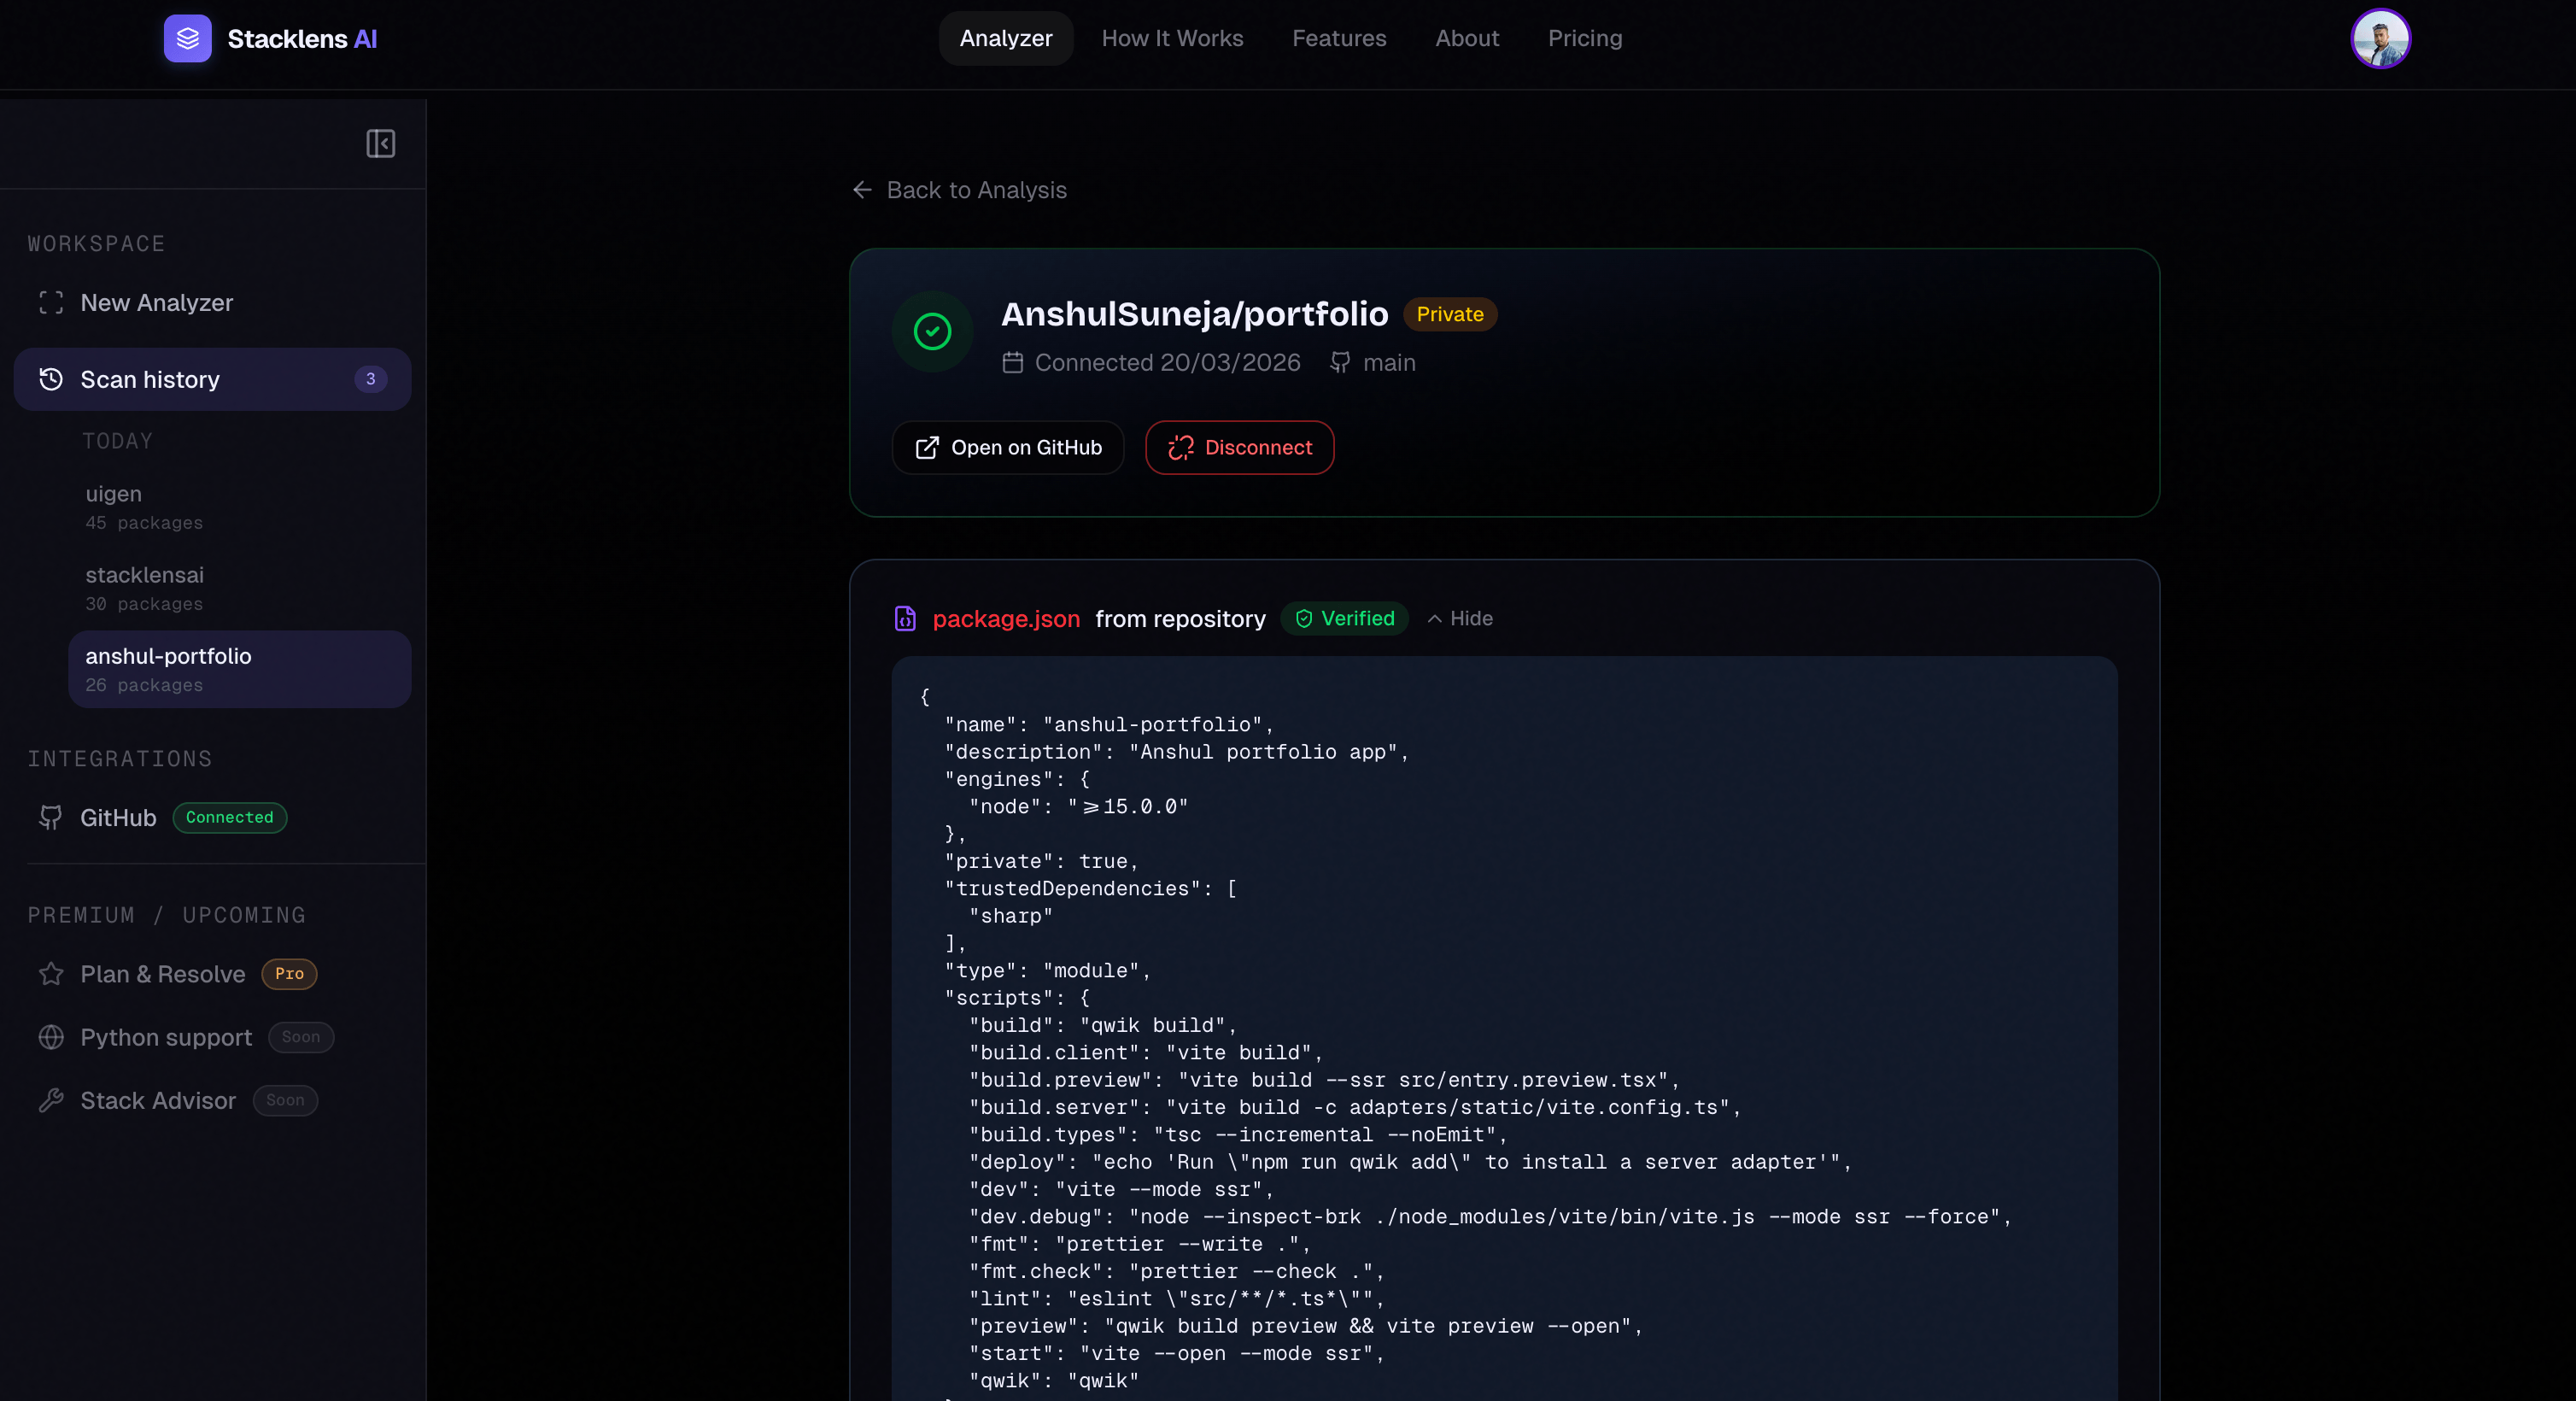Select the uigen scan entry
The image size is (2576, 1401).
tap(144, 507)
